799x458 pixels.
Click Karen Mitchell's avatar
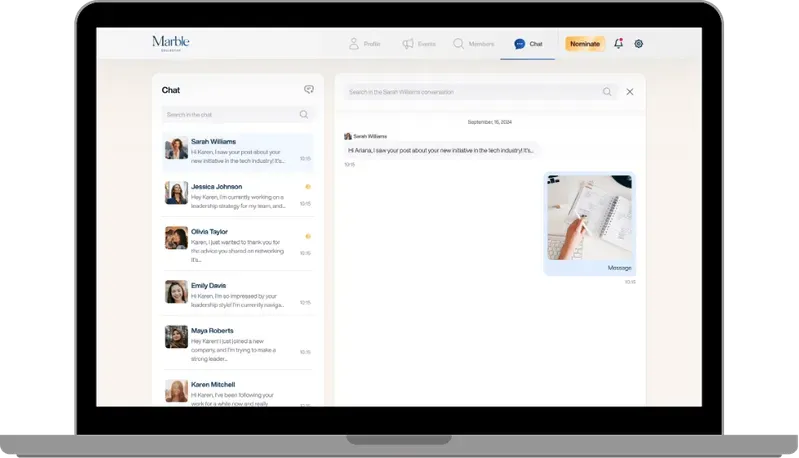176,391
